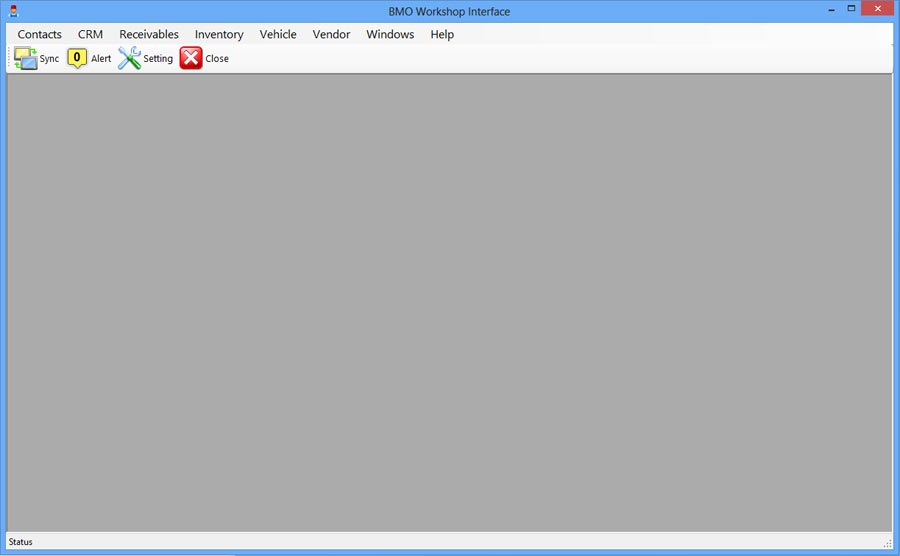The image size is (900, 556).
Task: Open the Receivables menu
Action: click(x=149, y=34)
